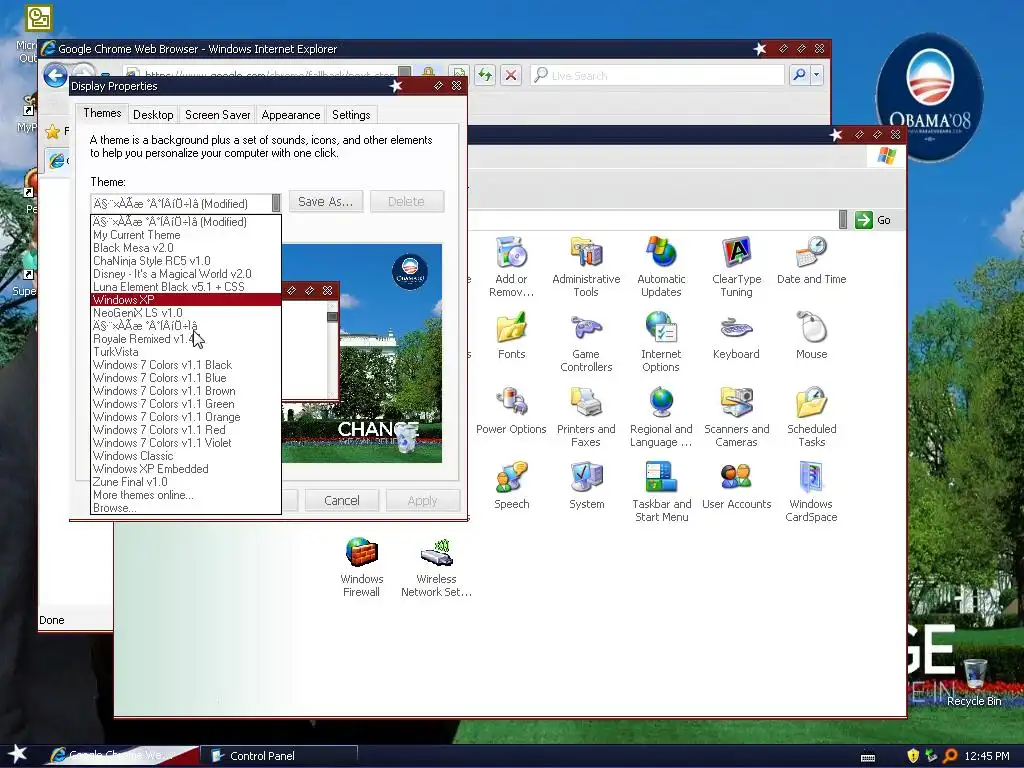Viewport: 1024px width, 768px height.
Task: Click the Internet Explorer Back arrow
Action: click(56, 76)
